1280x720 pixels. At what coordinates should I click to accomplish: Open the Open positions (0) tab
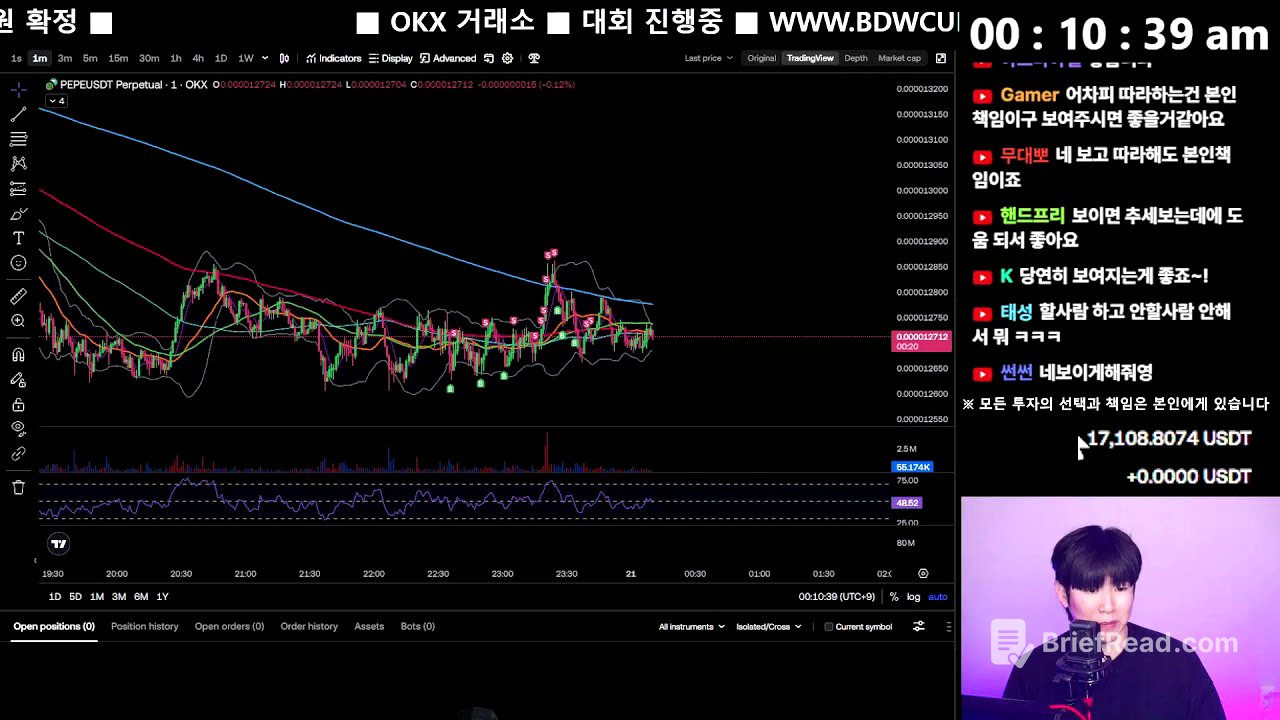54,627
